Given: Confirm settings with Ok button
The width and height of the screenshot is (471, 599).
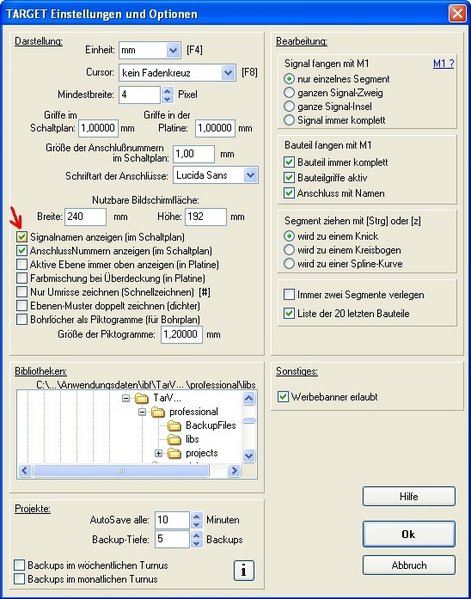Looking at the screenshot, I should click(409, 534).
